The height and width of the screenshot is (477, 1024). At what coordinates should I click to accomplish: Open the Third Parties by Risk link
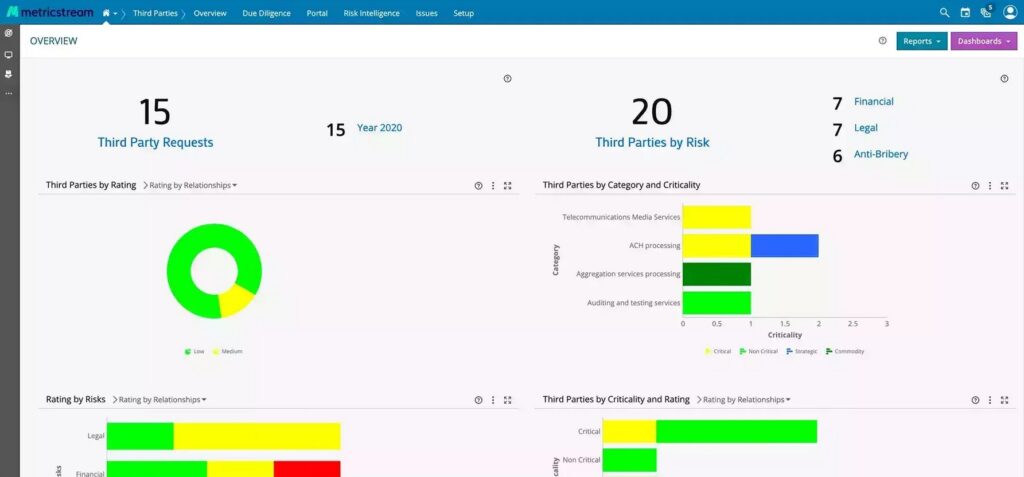click(652, 142)
